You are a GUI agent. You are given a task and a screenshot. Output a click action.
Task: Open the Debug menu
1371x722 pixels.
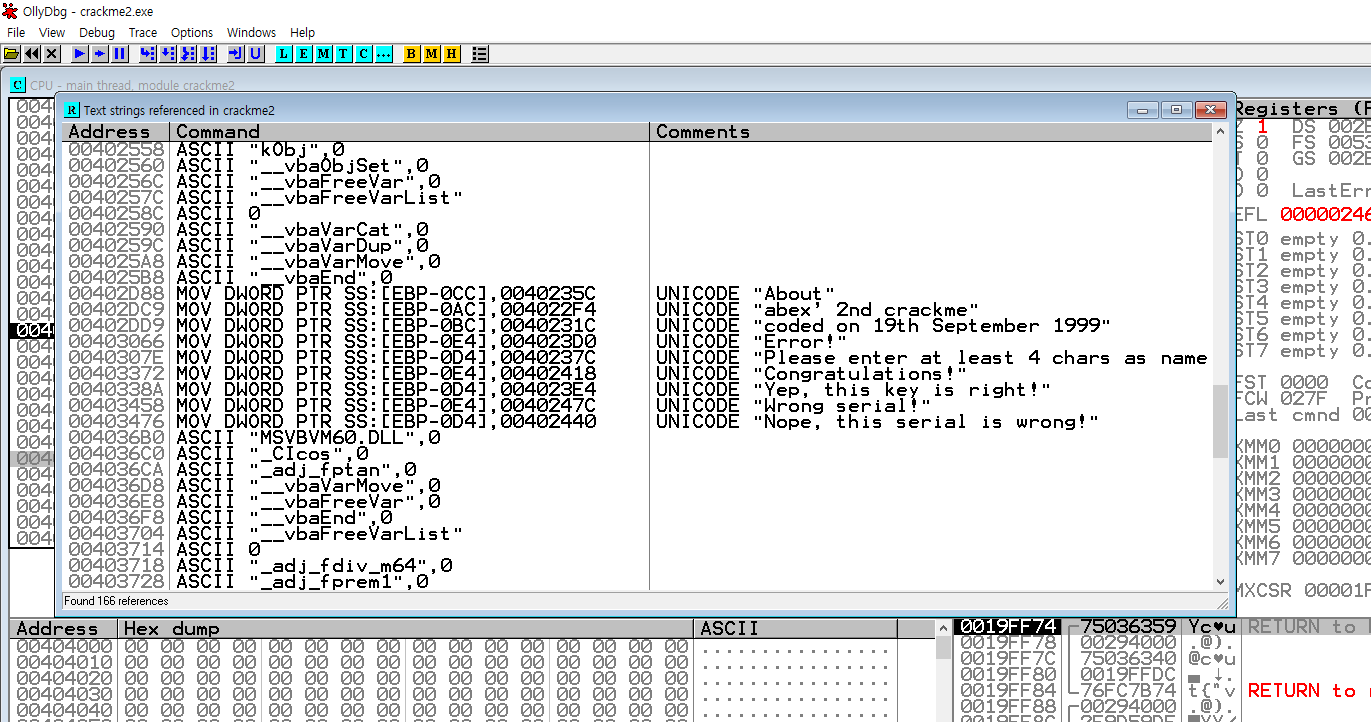tap(97, 33)
